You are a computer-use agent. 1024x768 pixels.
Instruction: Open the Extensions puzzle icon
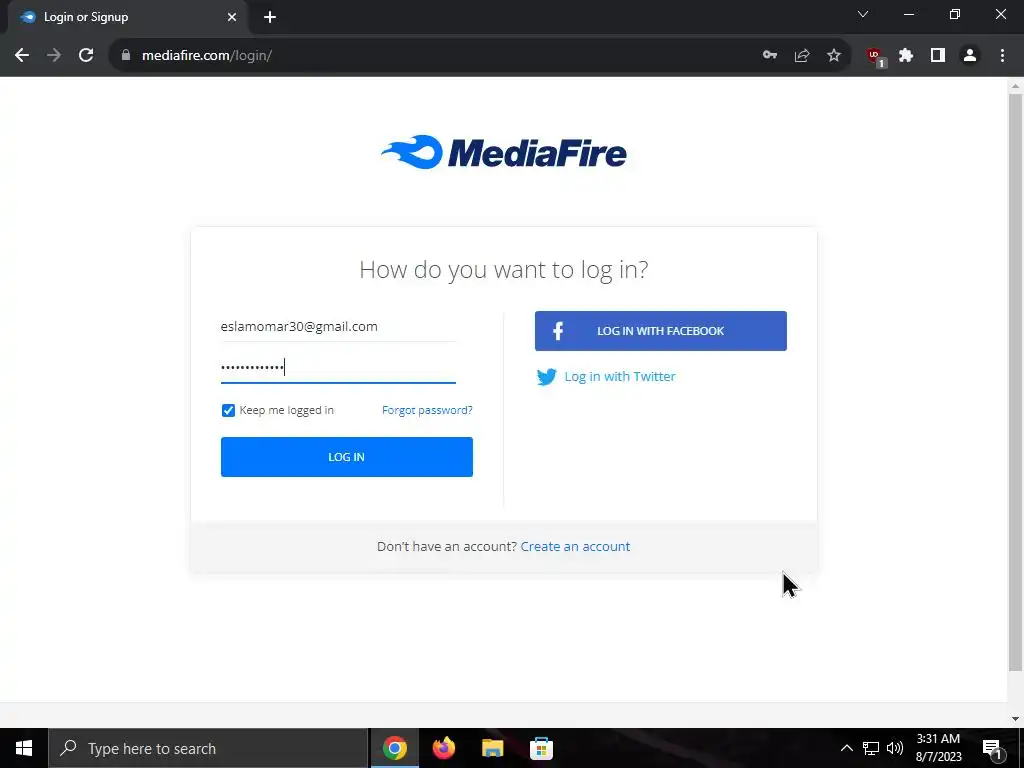click(x=906, y=56)
